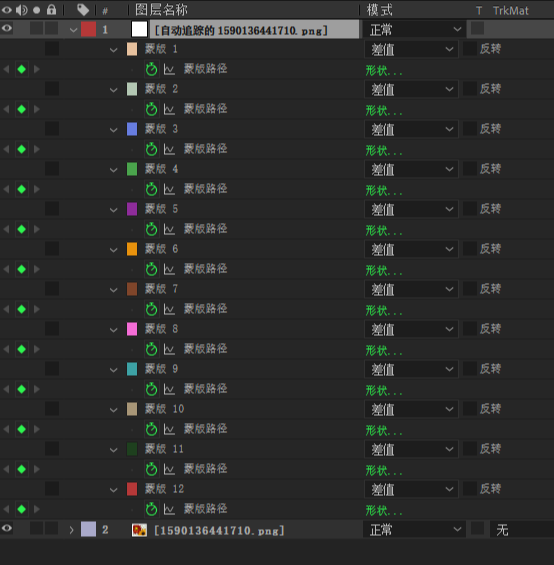554x565 pixels.
Task: Add keyframe diamond for 蒙版 1 path
Action: pos(22,69)
